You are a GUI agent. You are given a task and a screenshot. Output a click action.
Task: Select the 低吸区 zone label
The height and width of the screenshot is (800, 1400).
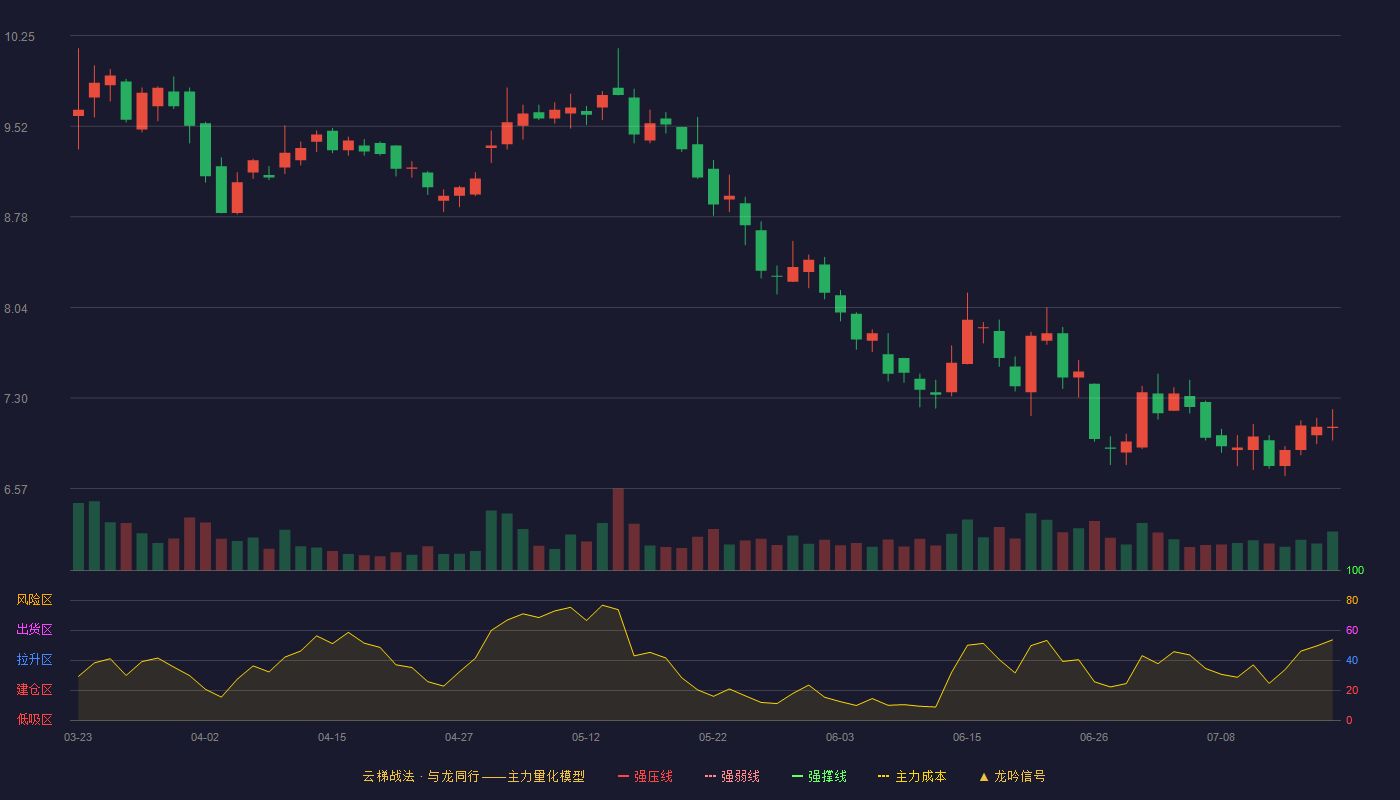(x=34, y=719)
